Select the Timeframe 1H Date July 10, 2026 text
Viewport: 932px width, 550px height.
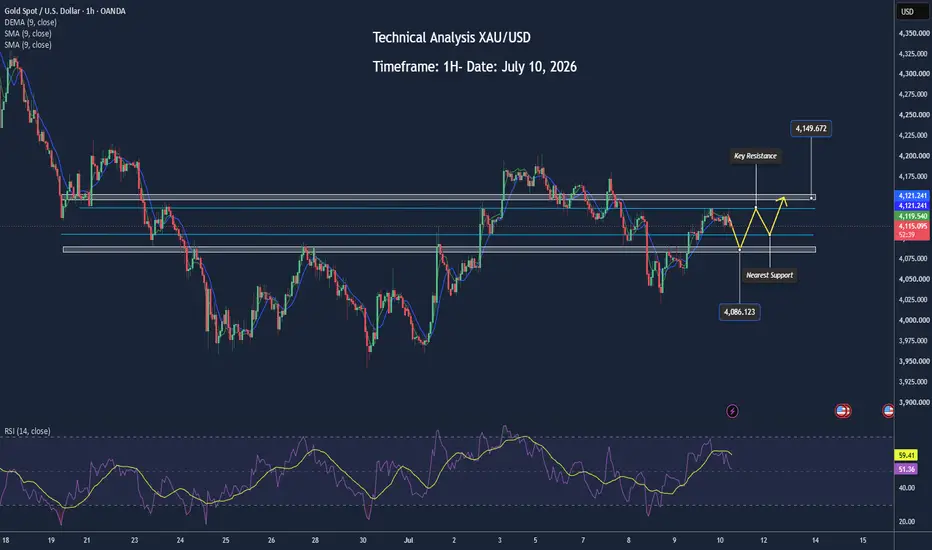474,67
